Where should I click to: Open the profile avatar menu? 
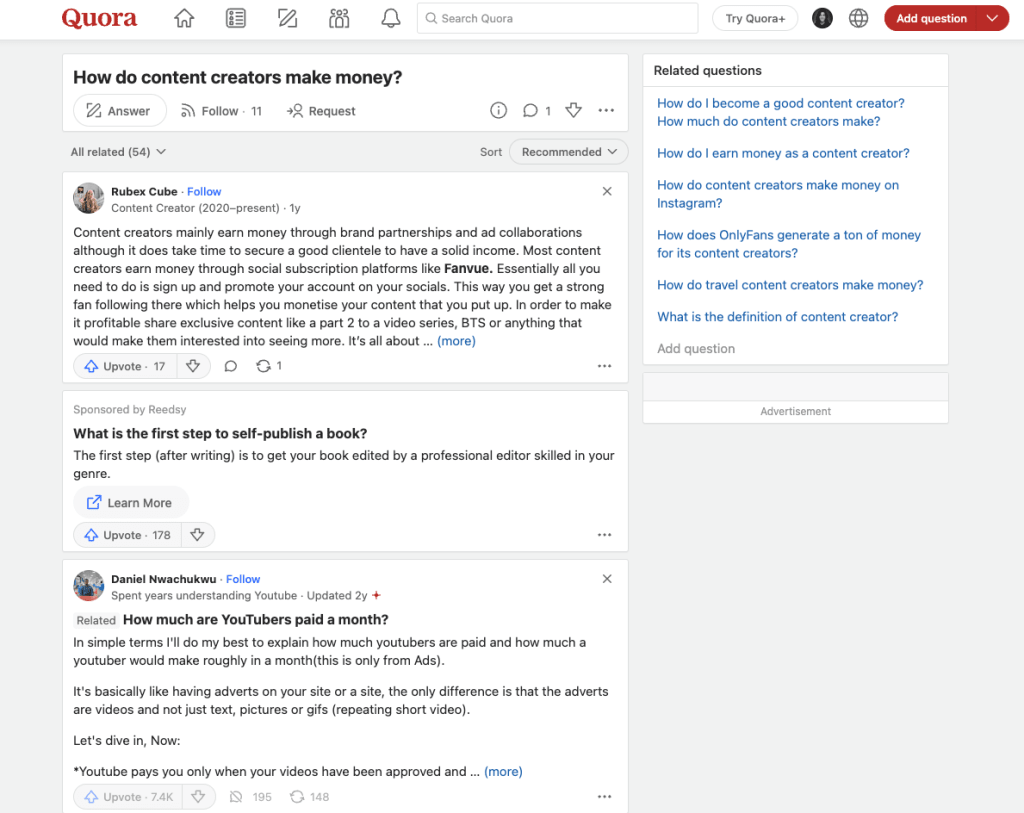[822, 18]
